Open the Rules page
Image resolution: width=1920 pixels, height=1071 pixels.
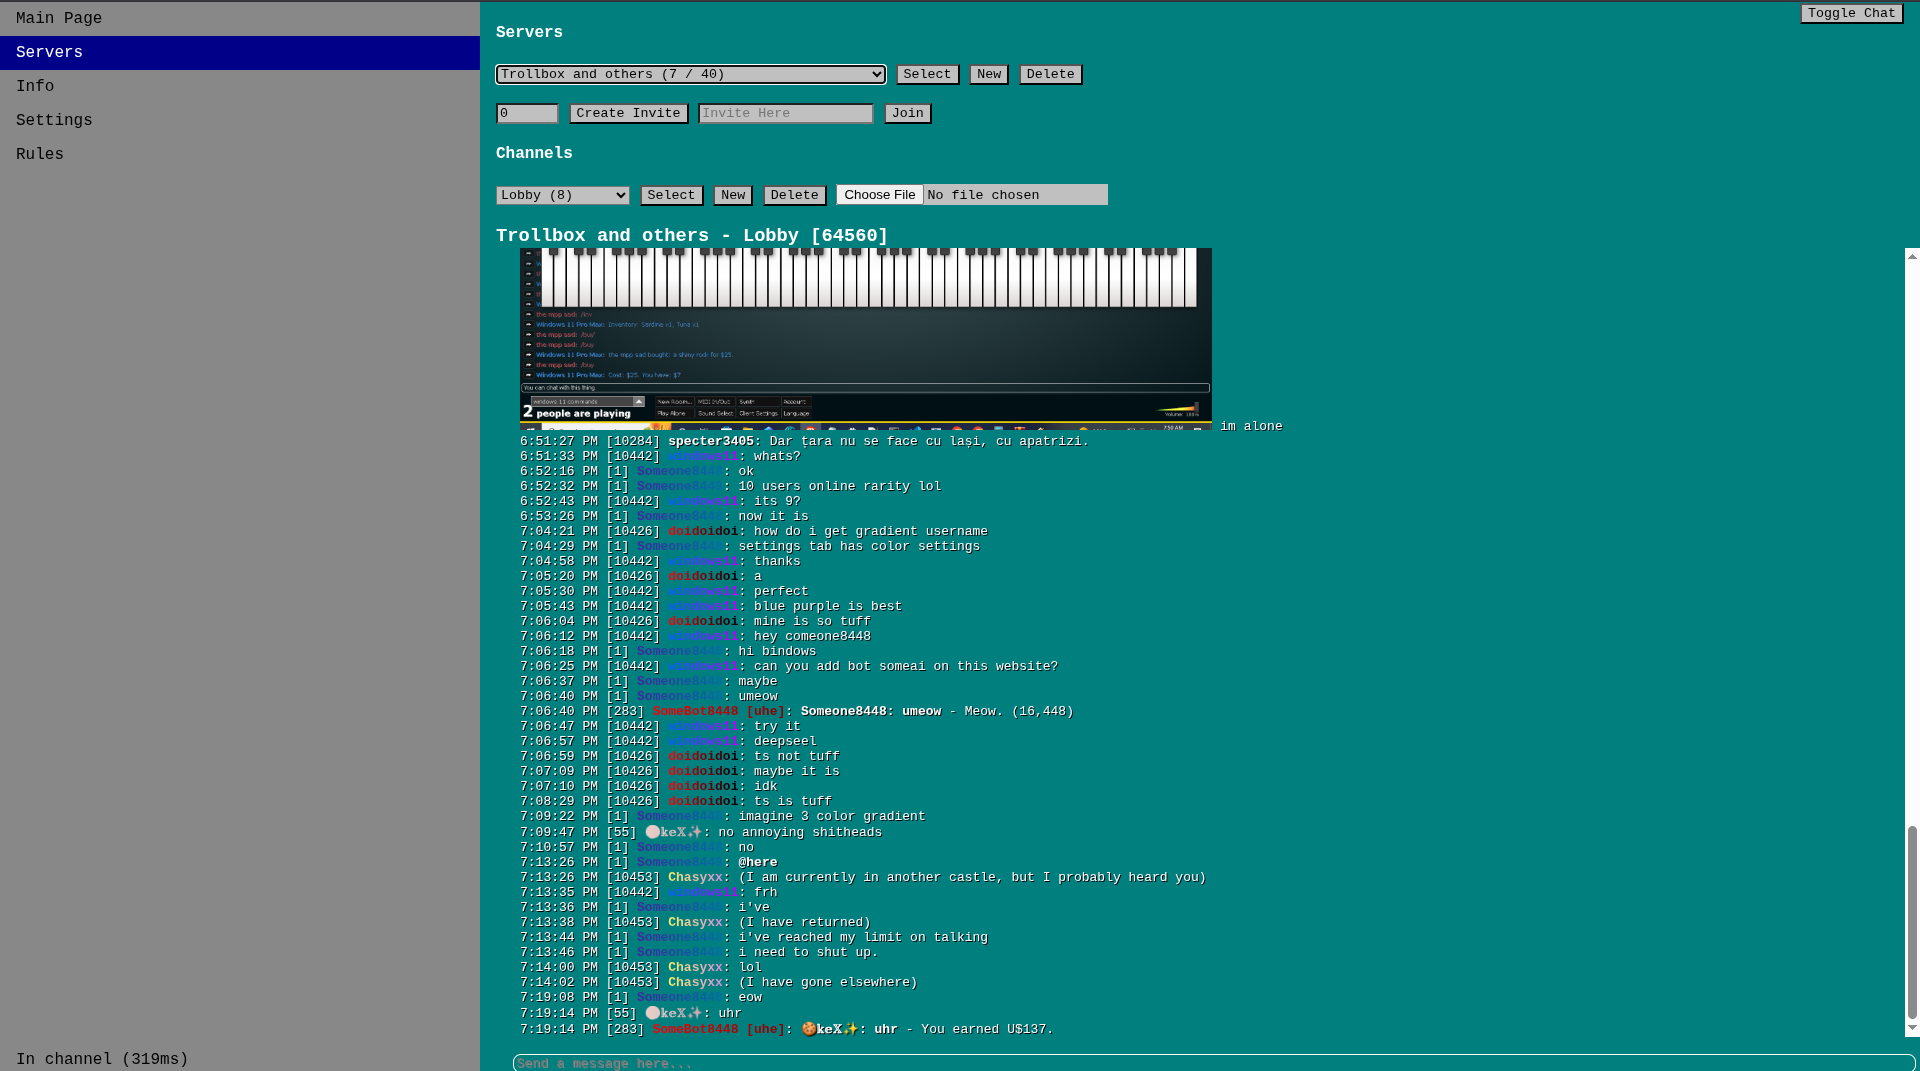[39, 153]
